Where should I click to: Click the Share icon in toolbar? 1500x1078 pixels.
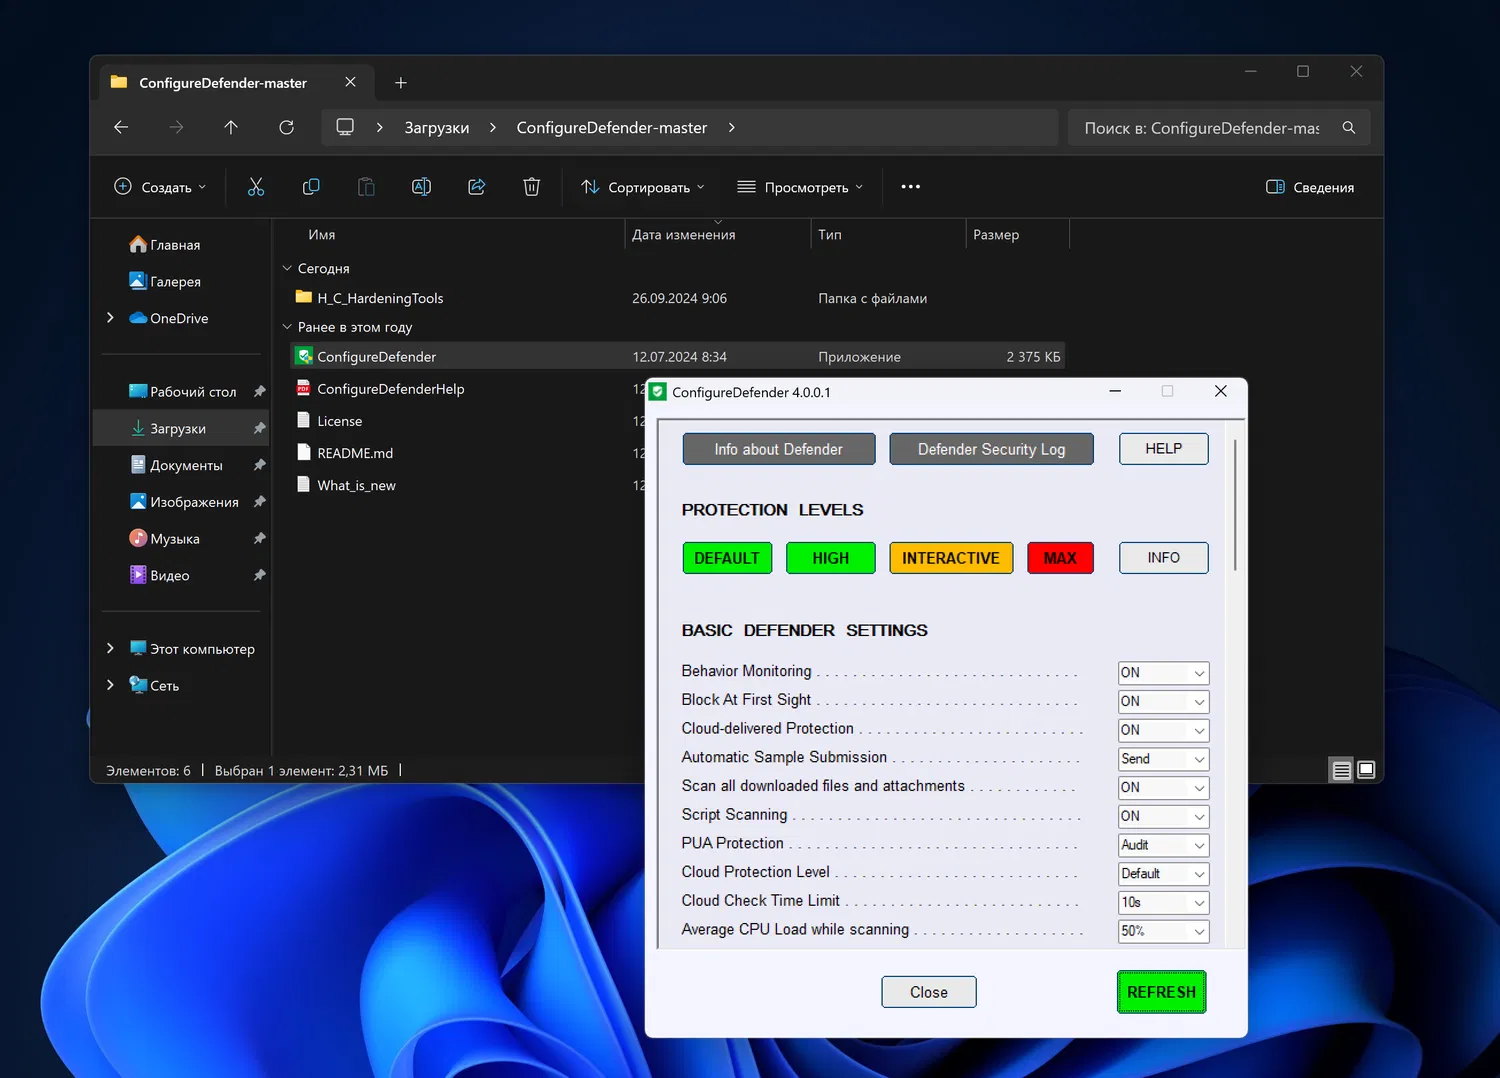click(x=476, y=187)
